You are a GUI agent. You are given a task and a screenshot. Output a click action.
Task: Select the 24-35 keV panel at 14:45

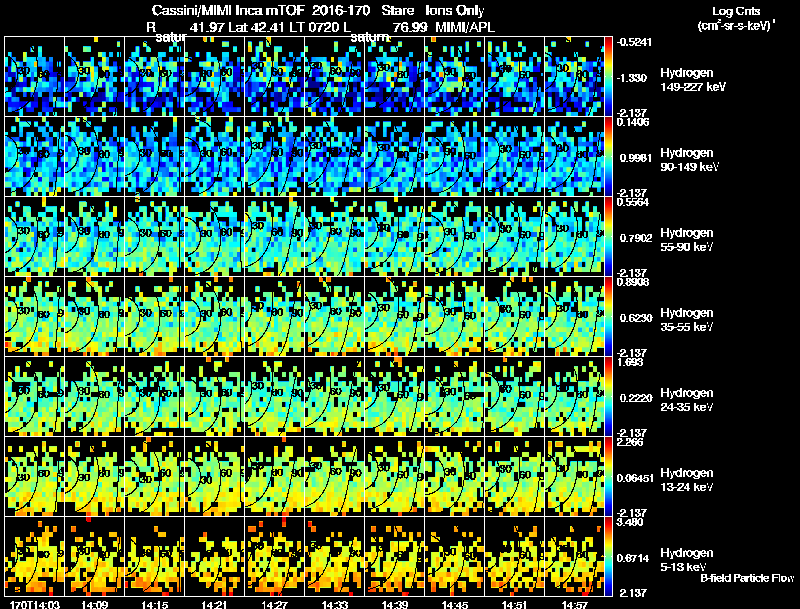[455, 397]
